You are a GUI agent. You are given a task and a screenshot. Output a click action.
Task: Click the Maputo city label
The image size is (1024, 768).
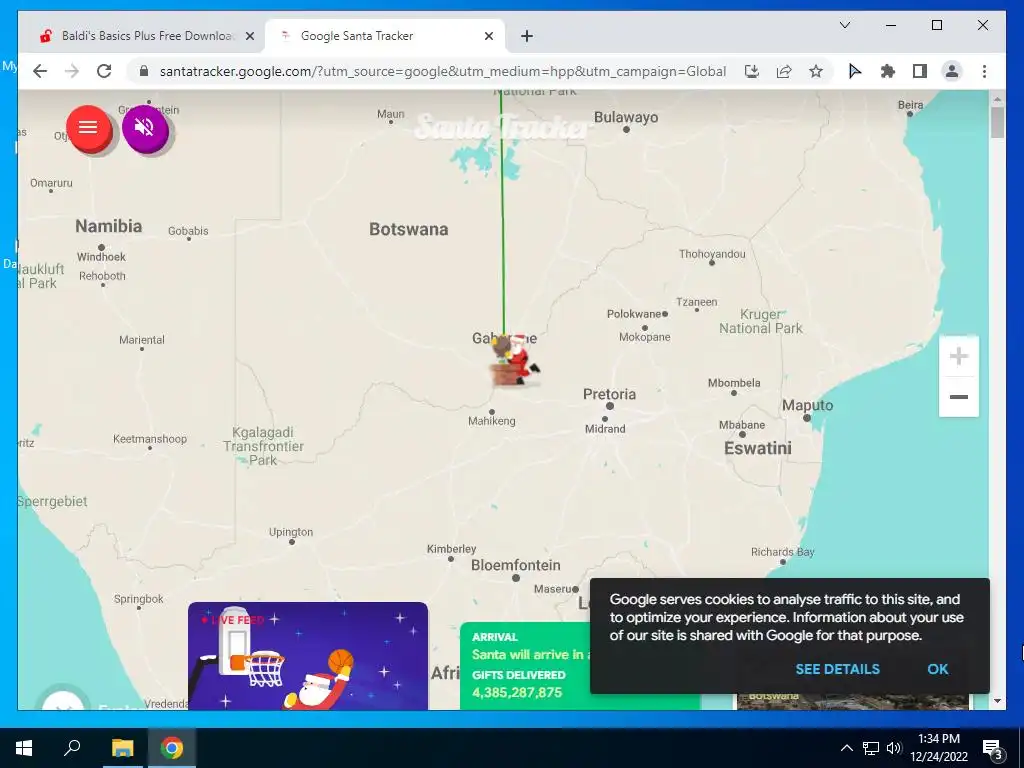pos(807,405)
